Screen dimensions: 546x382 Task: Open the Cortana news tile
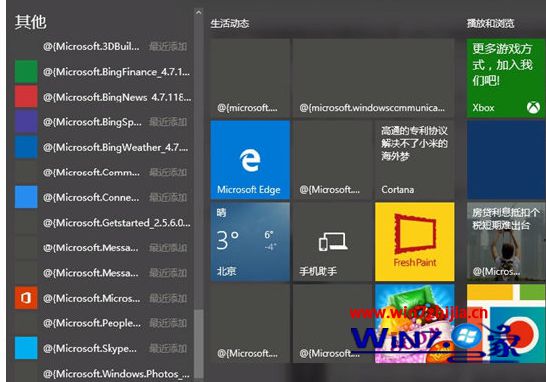point(414,160)
